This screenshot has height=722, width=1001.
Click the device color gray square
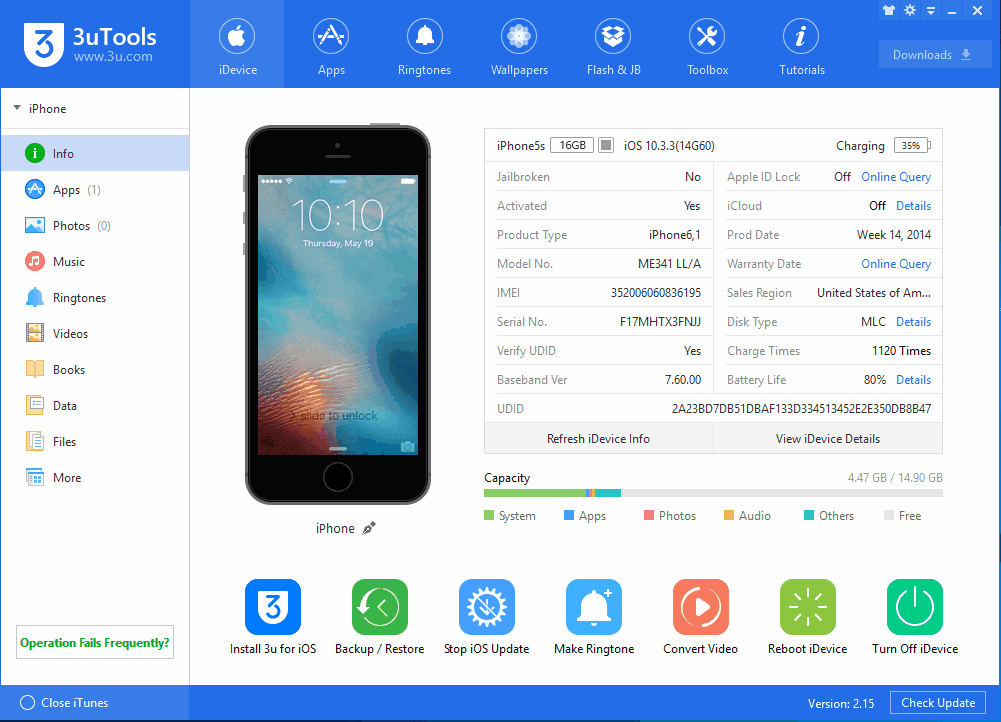[606, 145]
